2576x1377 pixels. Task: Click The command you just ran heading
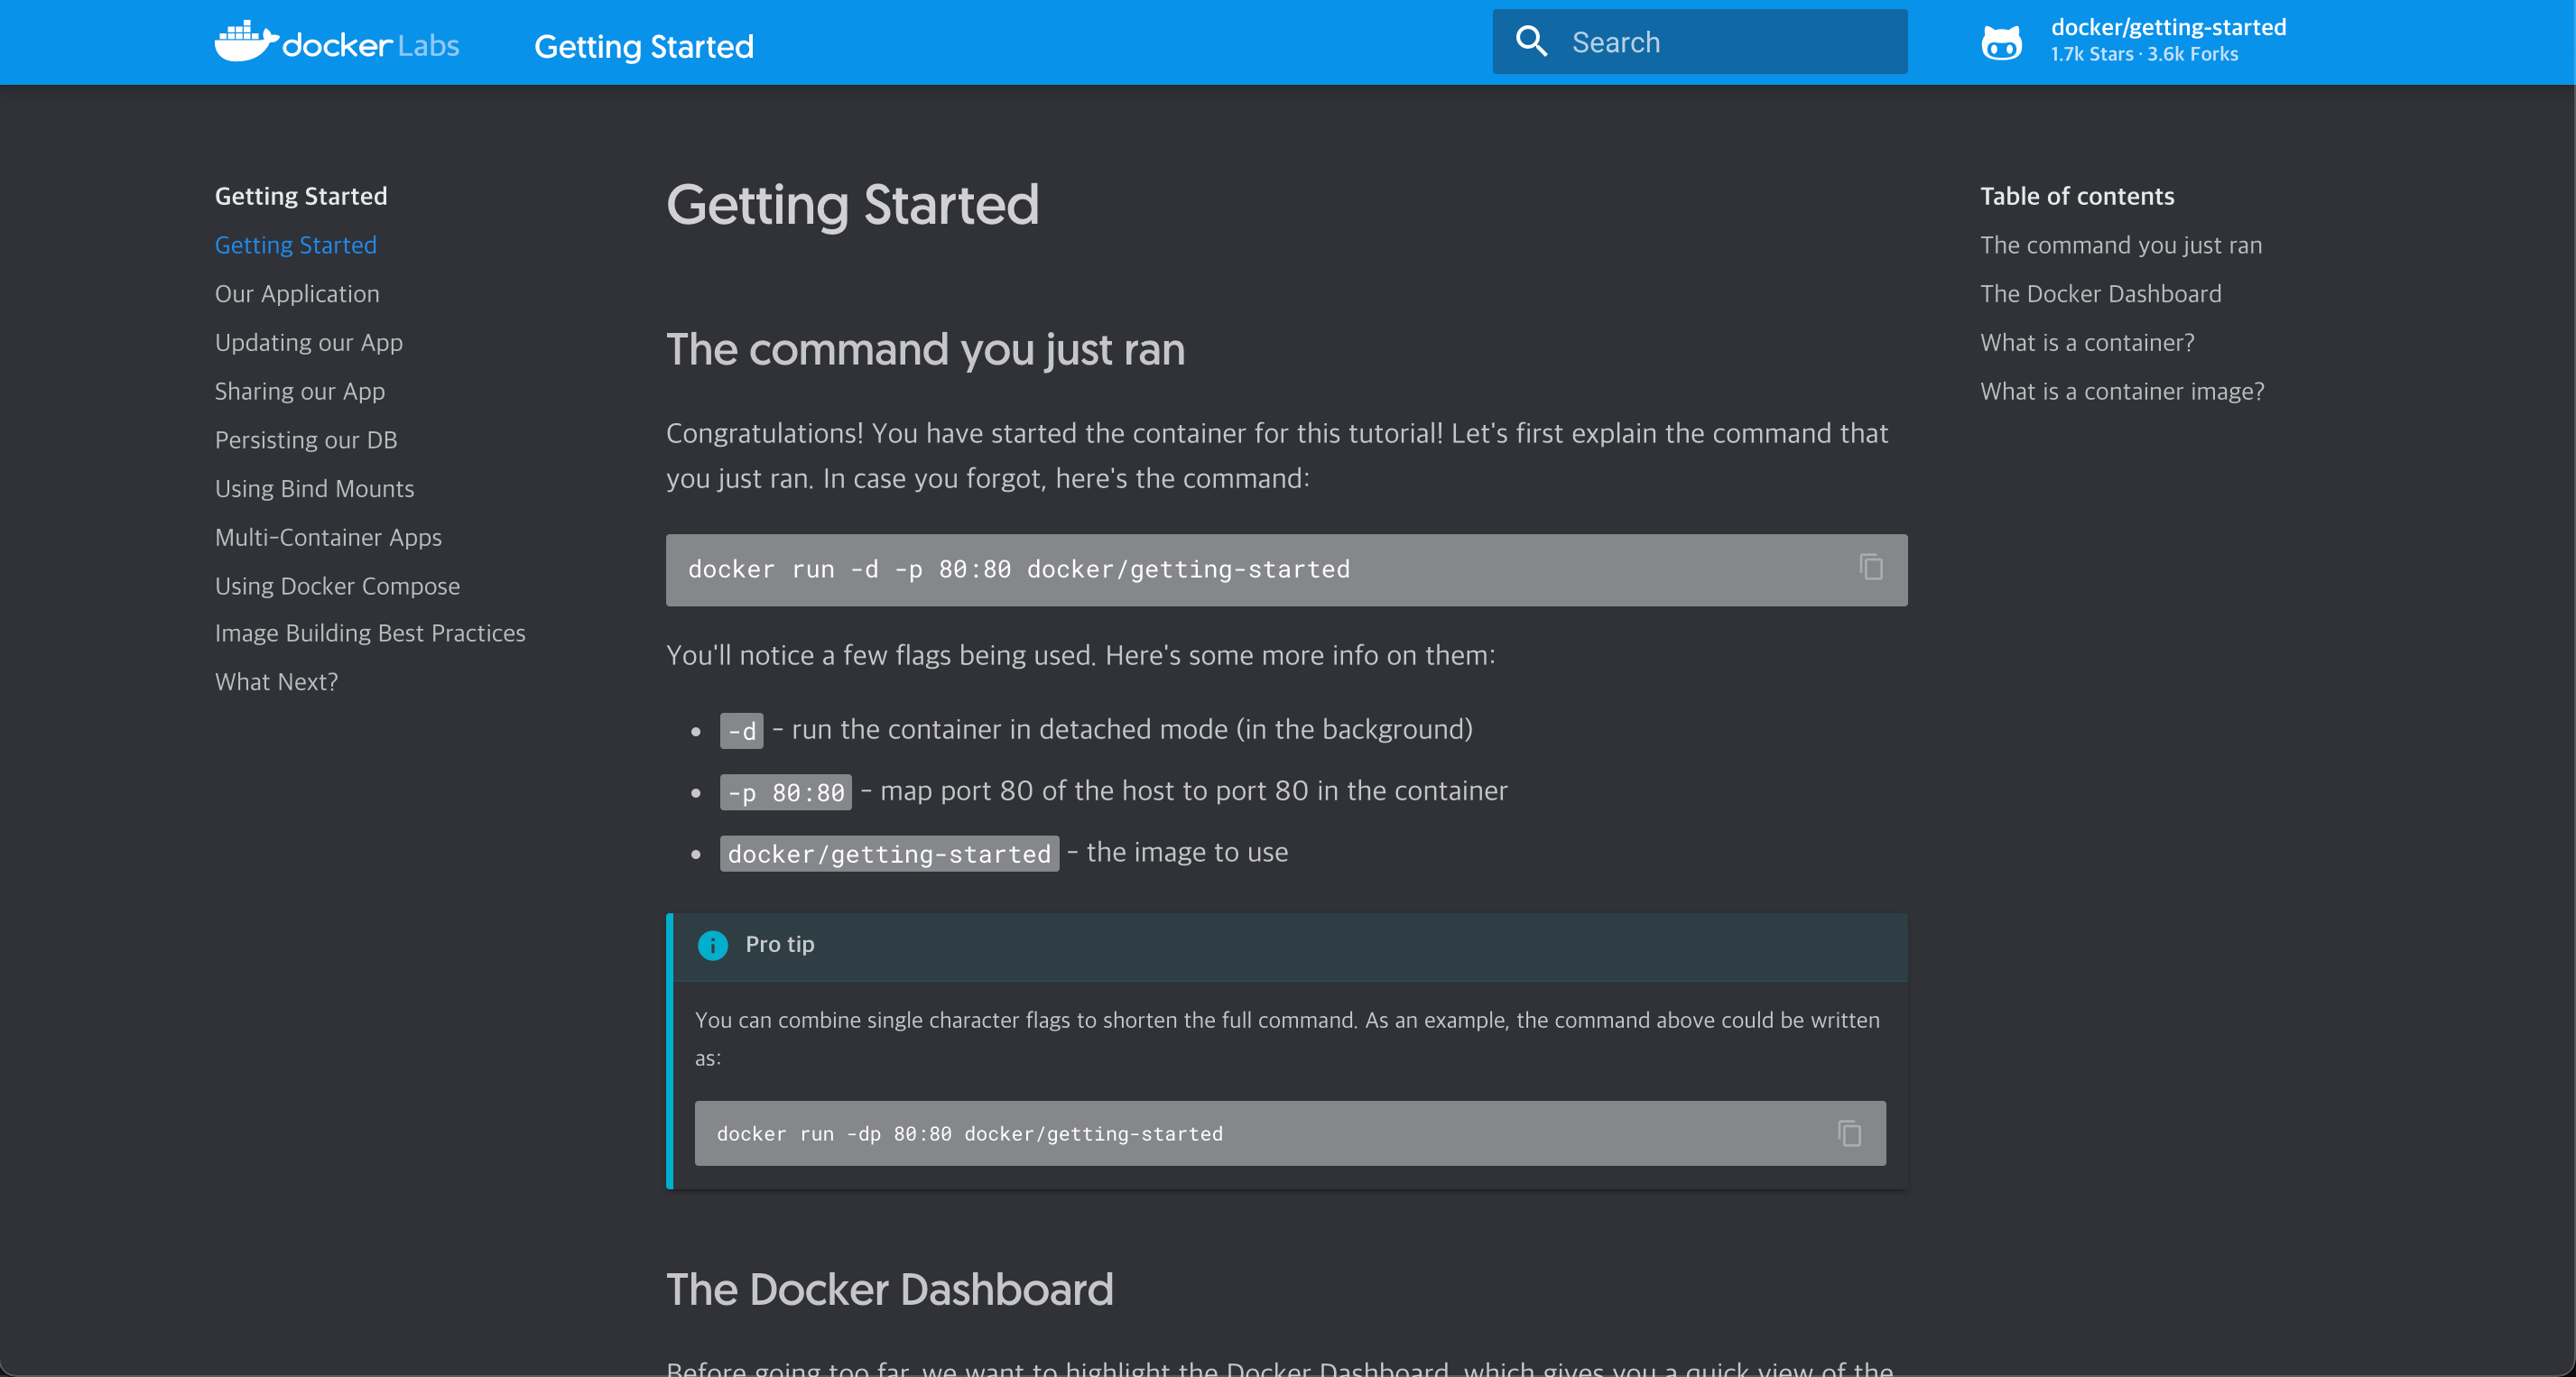(x=926, y=350)
